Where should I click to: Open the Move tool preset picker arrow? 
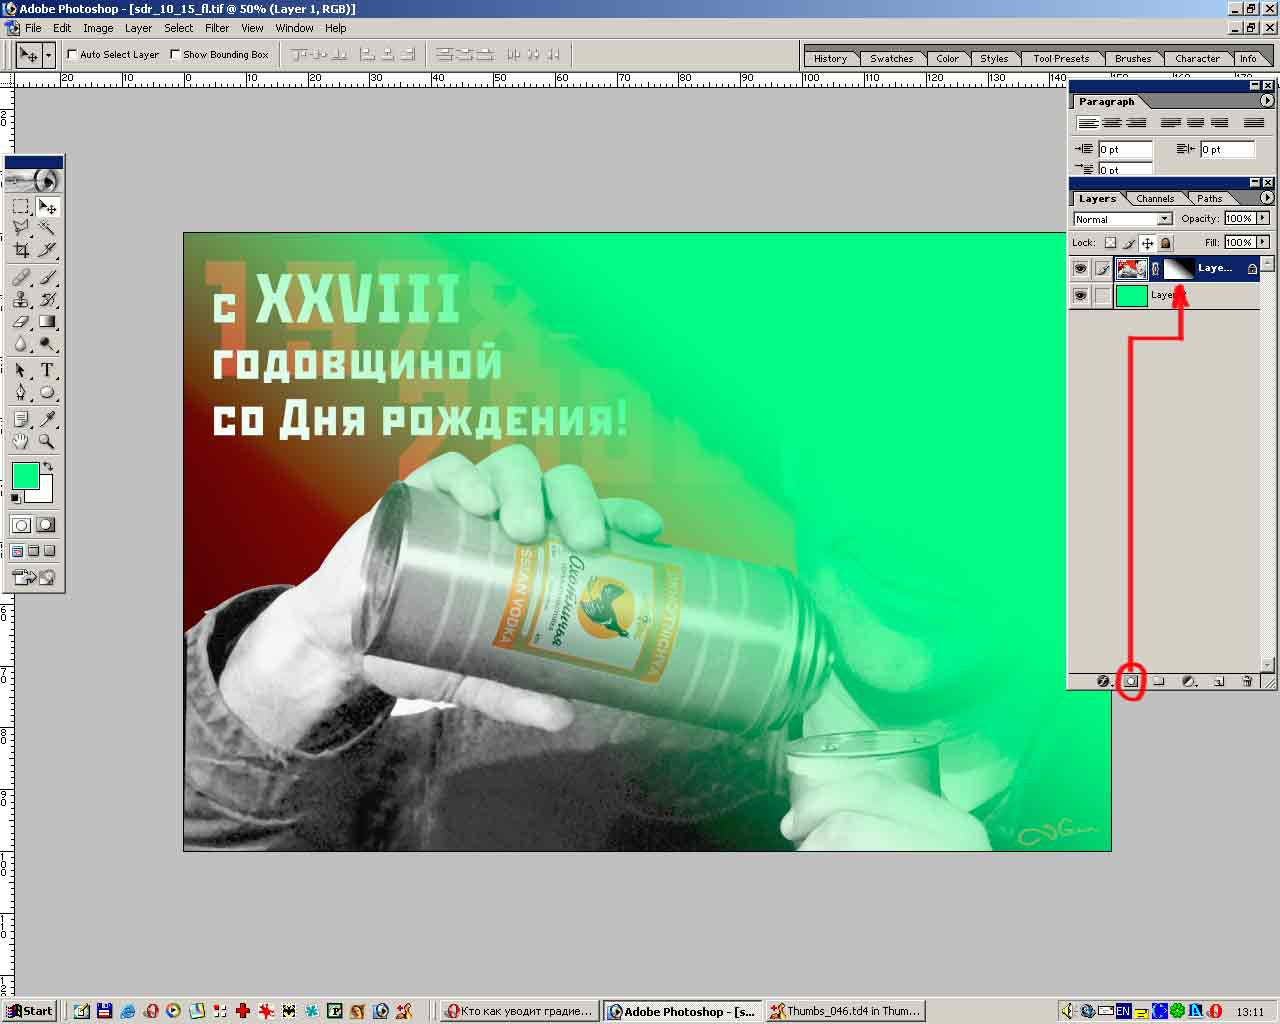coord(48,55)
